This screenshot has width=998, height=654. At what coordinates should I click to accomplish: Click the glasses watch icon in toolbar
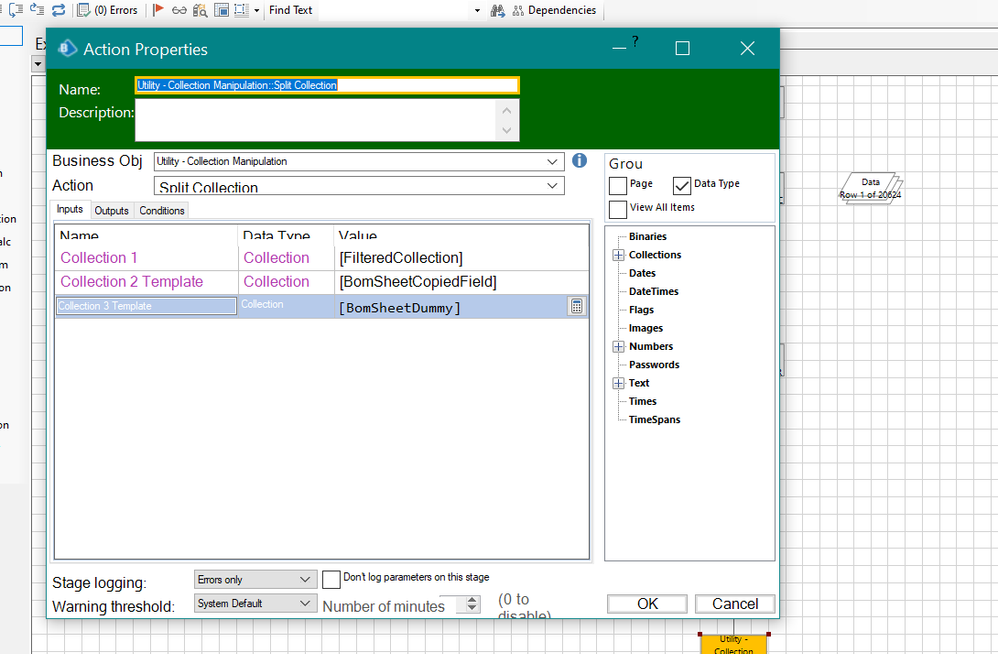(178, 10)
